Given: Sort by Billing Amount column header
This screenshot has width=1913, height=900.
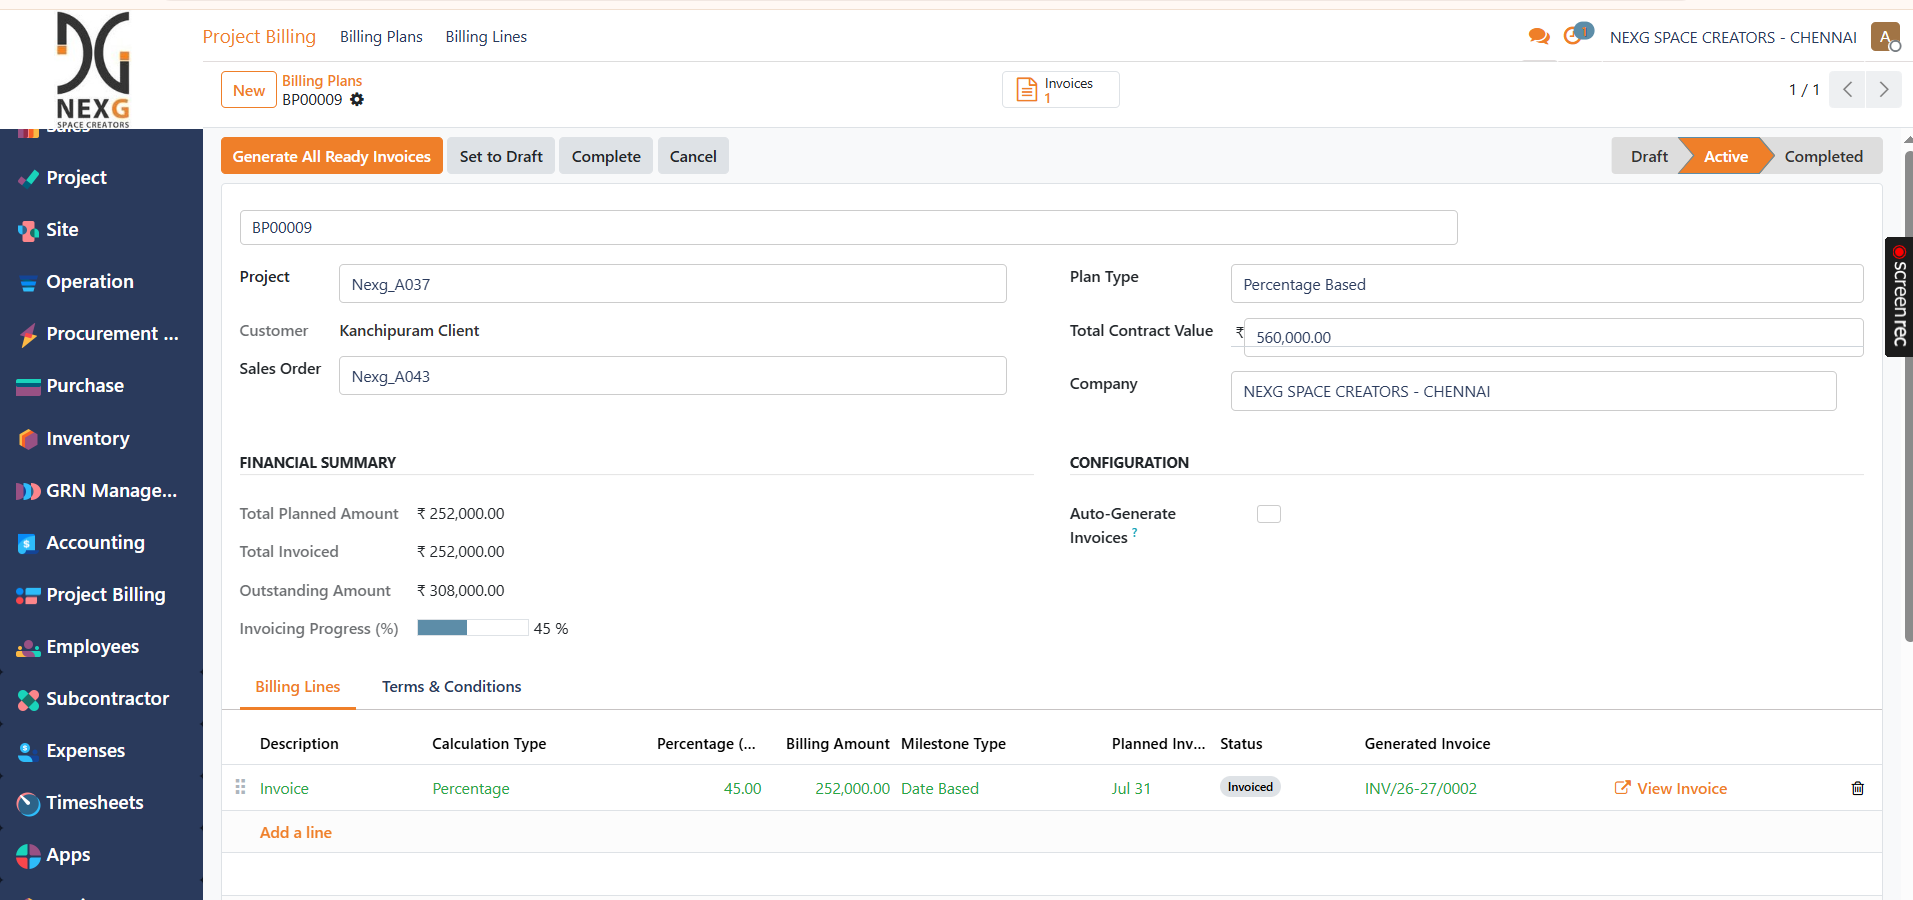Looking at the screenshot, I should tap(837, 744).
